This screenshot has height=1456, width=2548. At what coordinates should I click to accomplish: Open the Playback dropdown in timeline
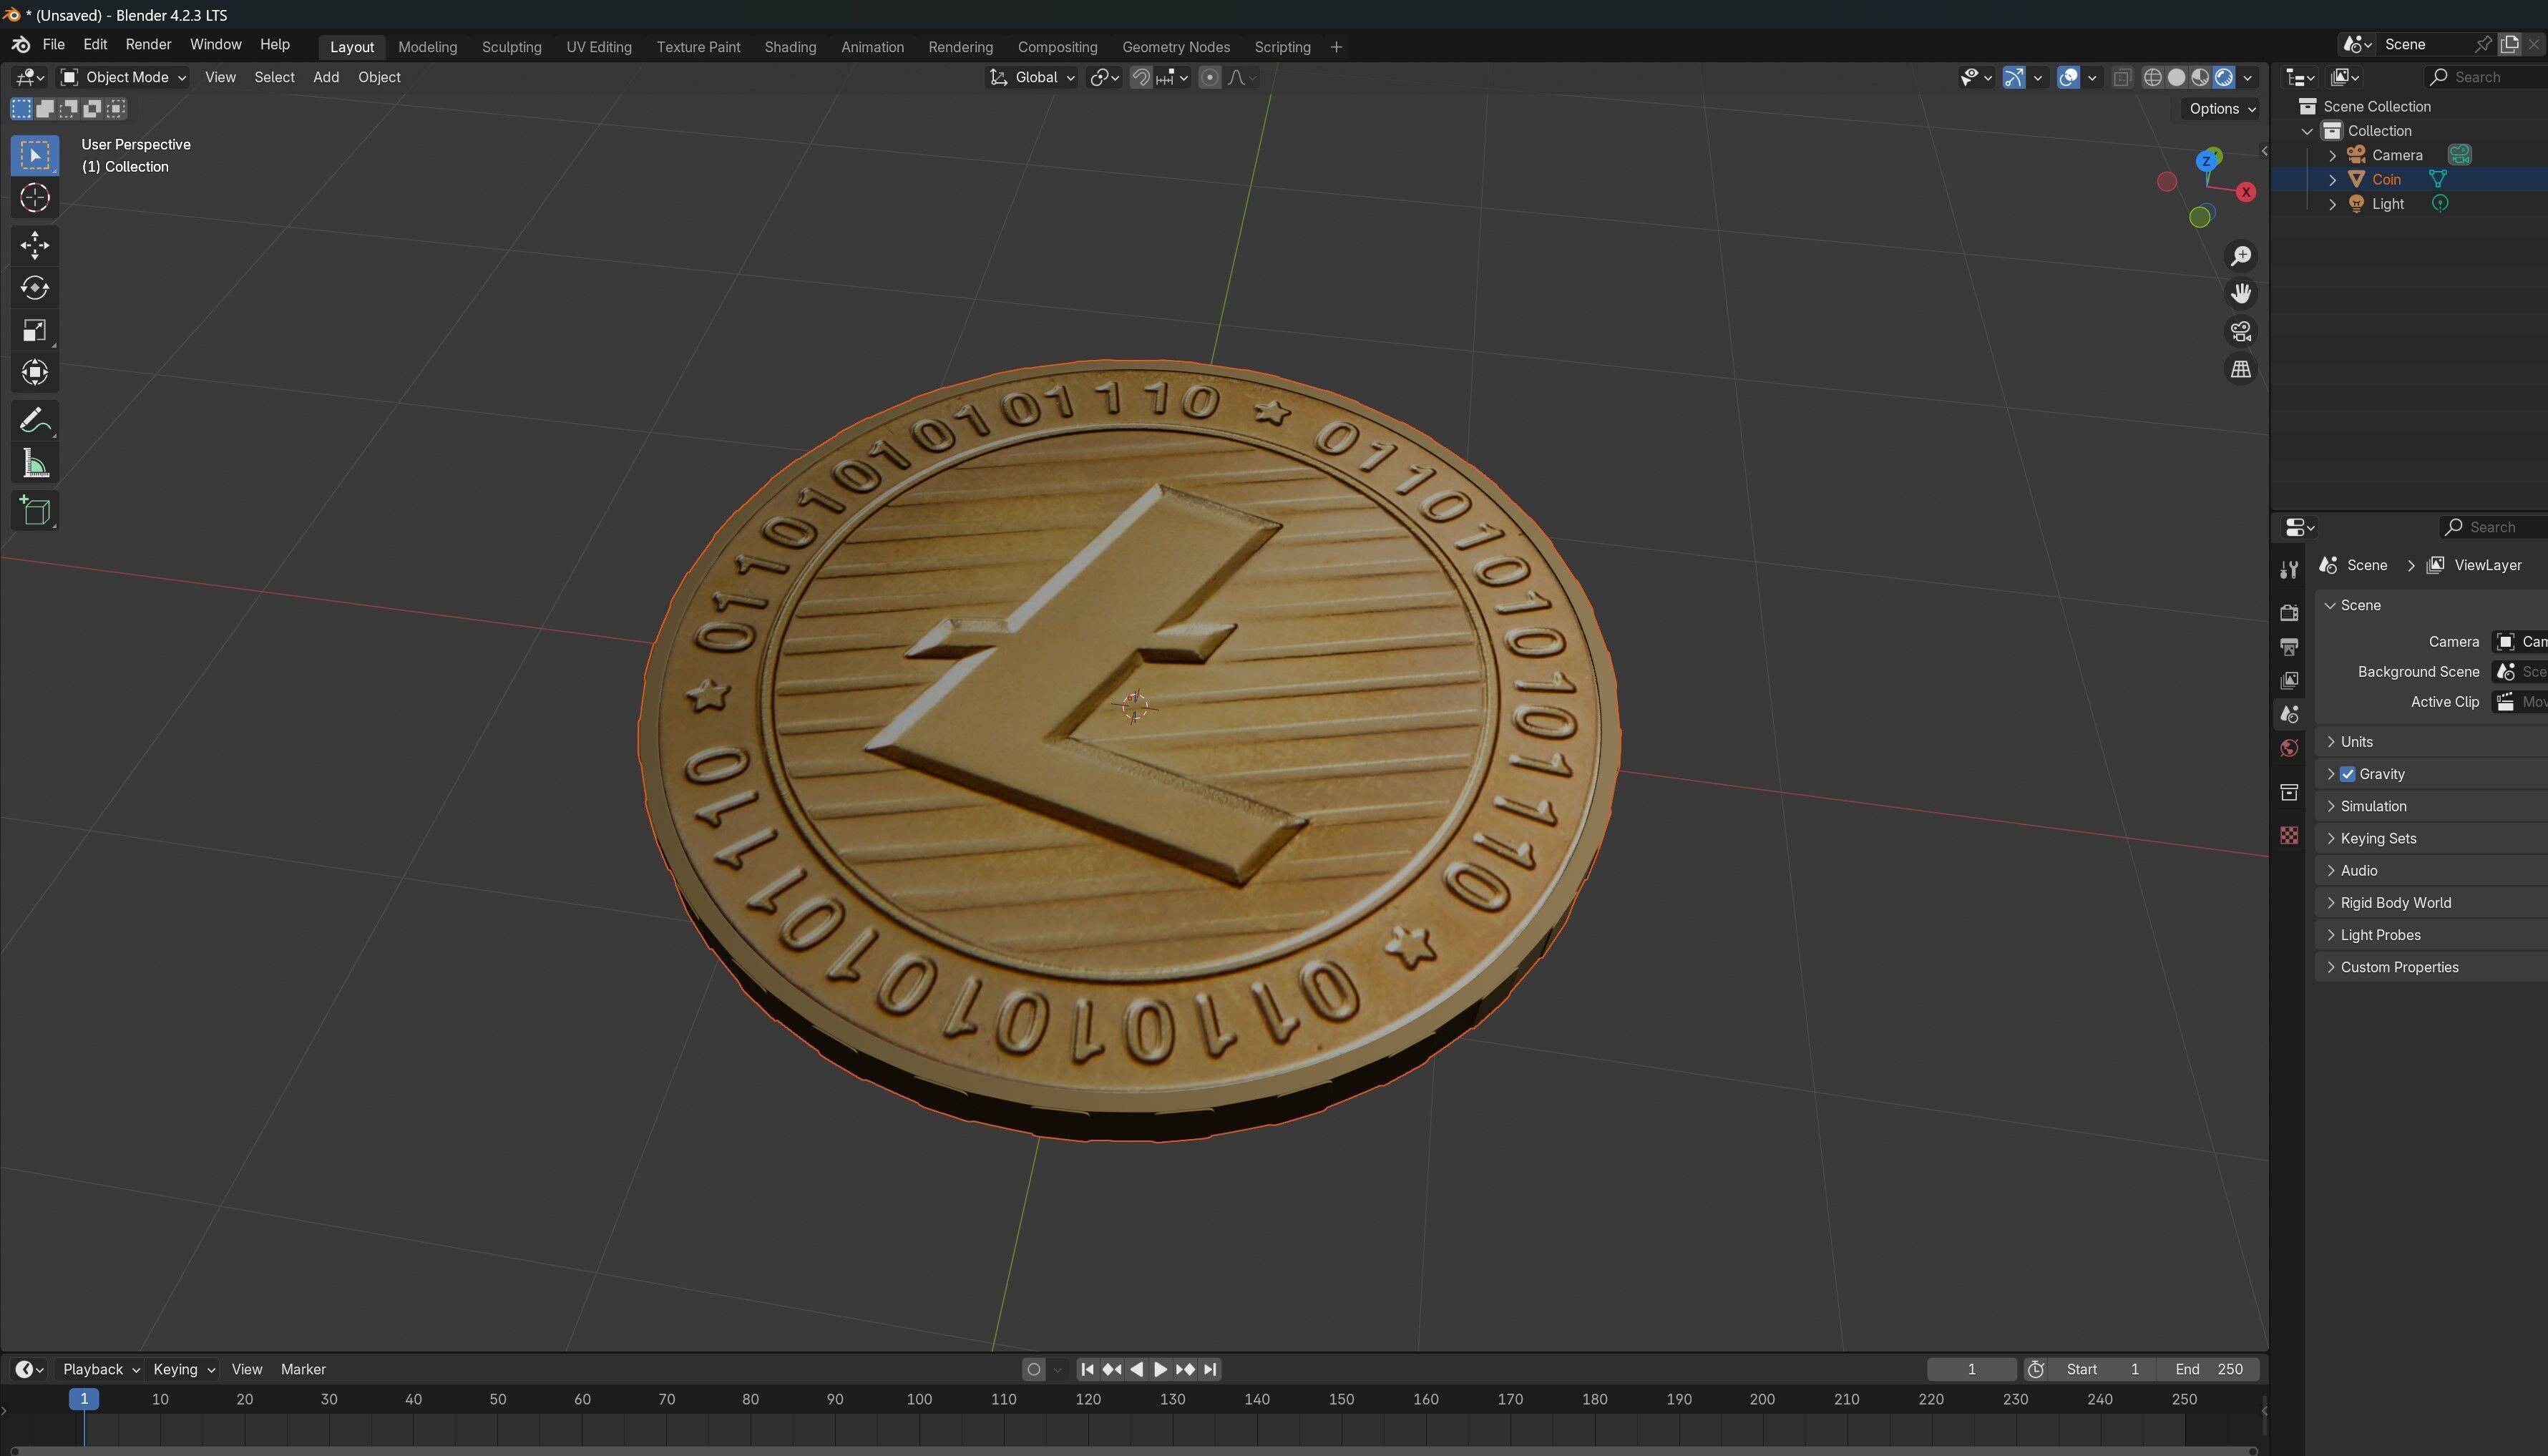click(100, 1369)
